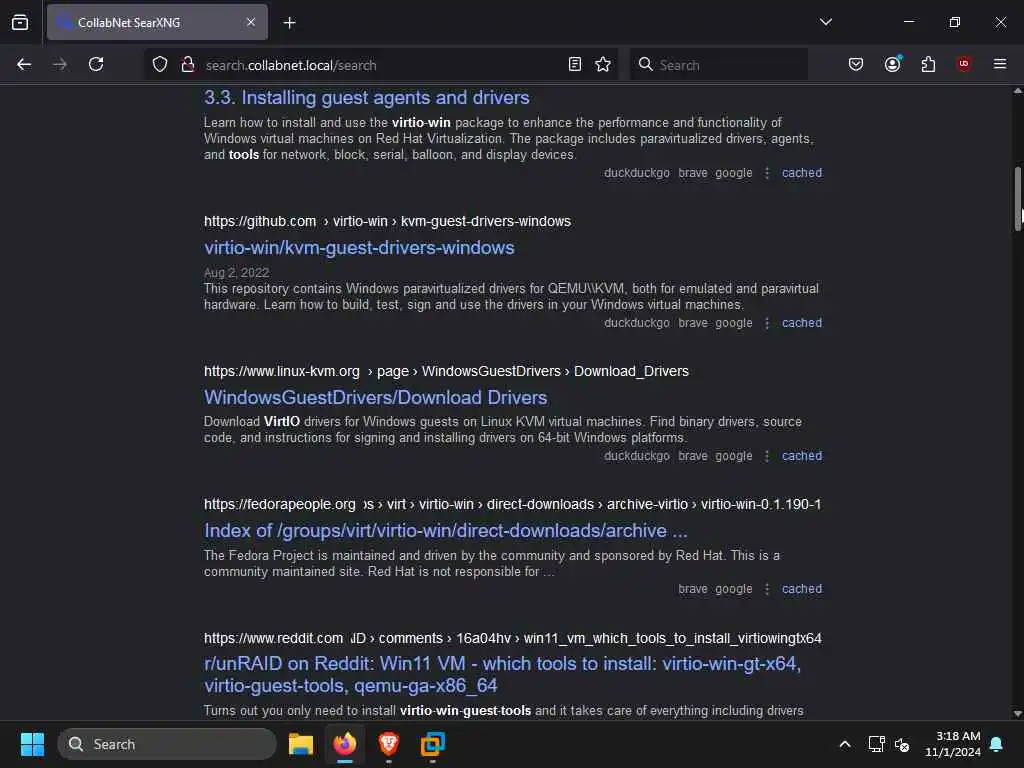
Task: Open Save to Pocket icon
Action: (x=856, y=64)
